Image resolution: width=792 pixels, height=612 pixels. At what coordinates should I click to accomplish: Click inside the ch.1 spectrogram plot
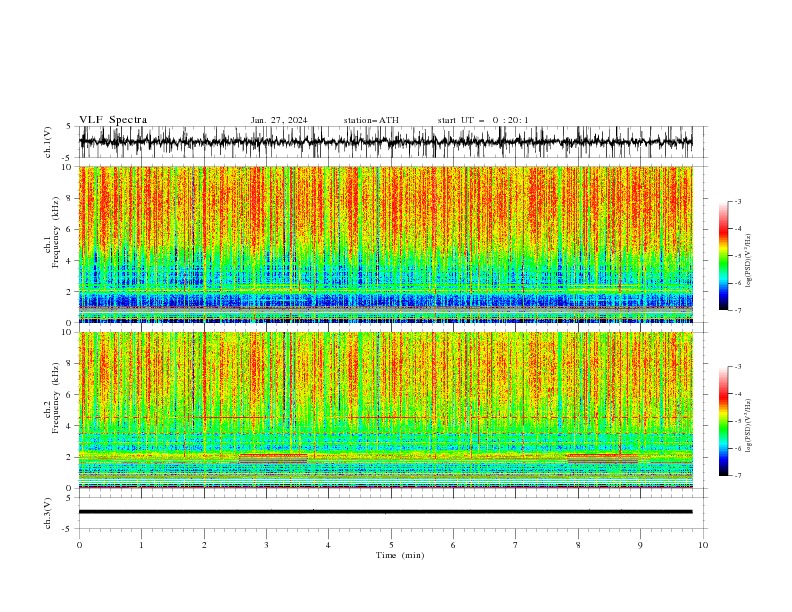coord(385,244)
